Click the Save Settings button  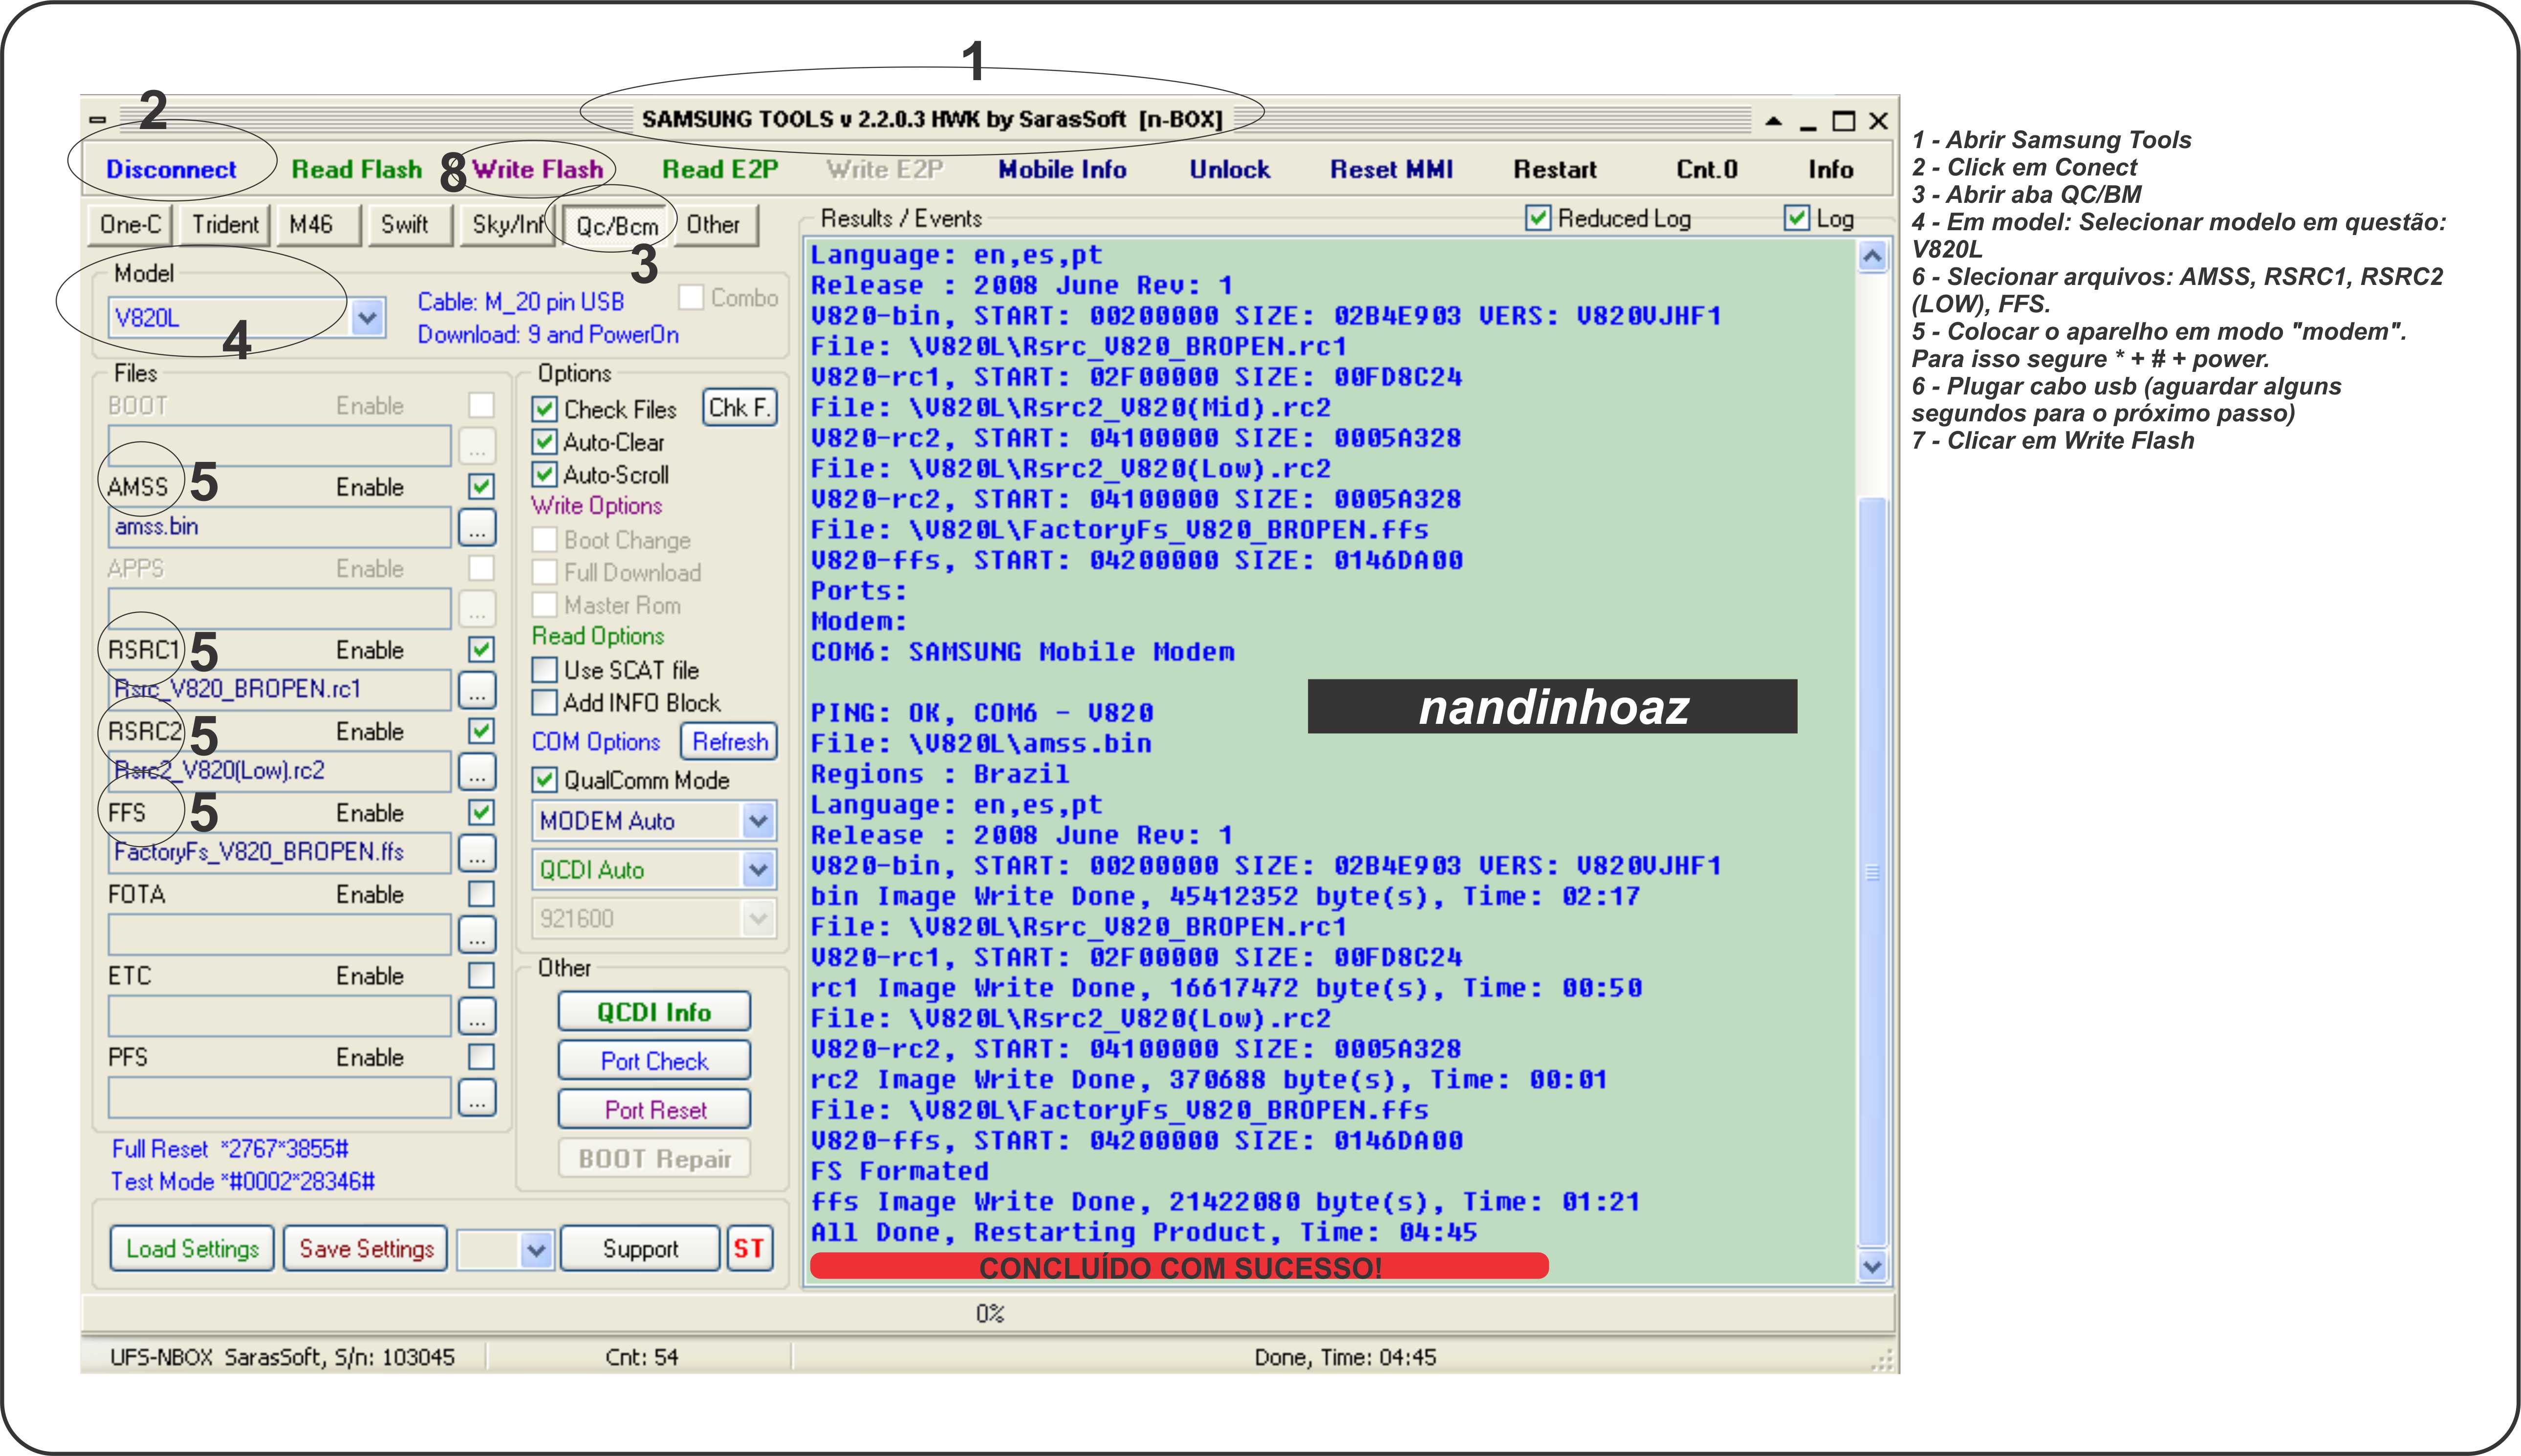(x=366, y=1248)
